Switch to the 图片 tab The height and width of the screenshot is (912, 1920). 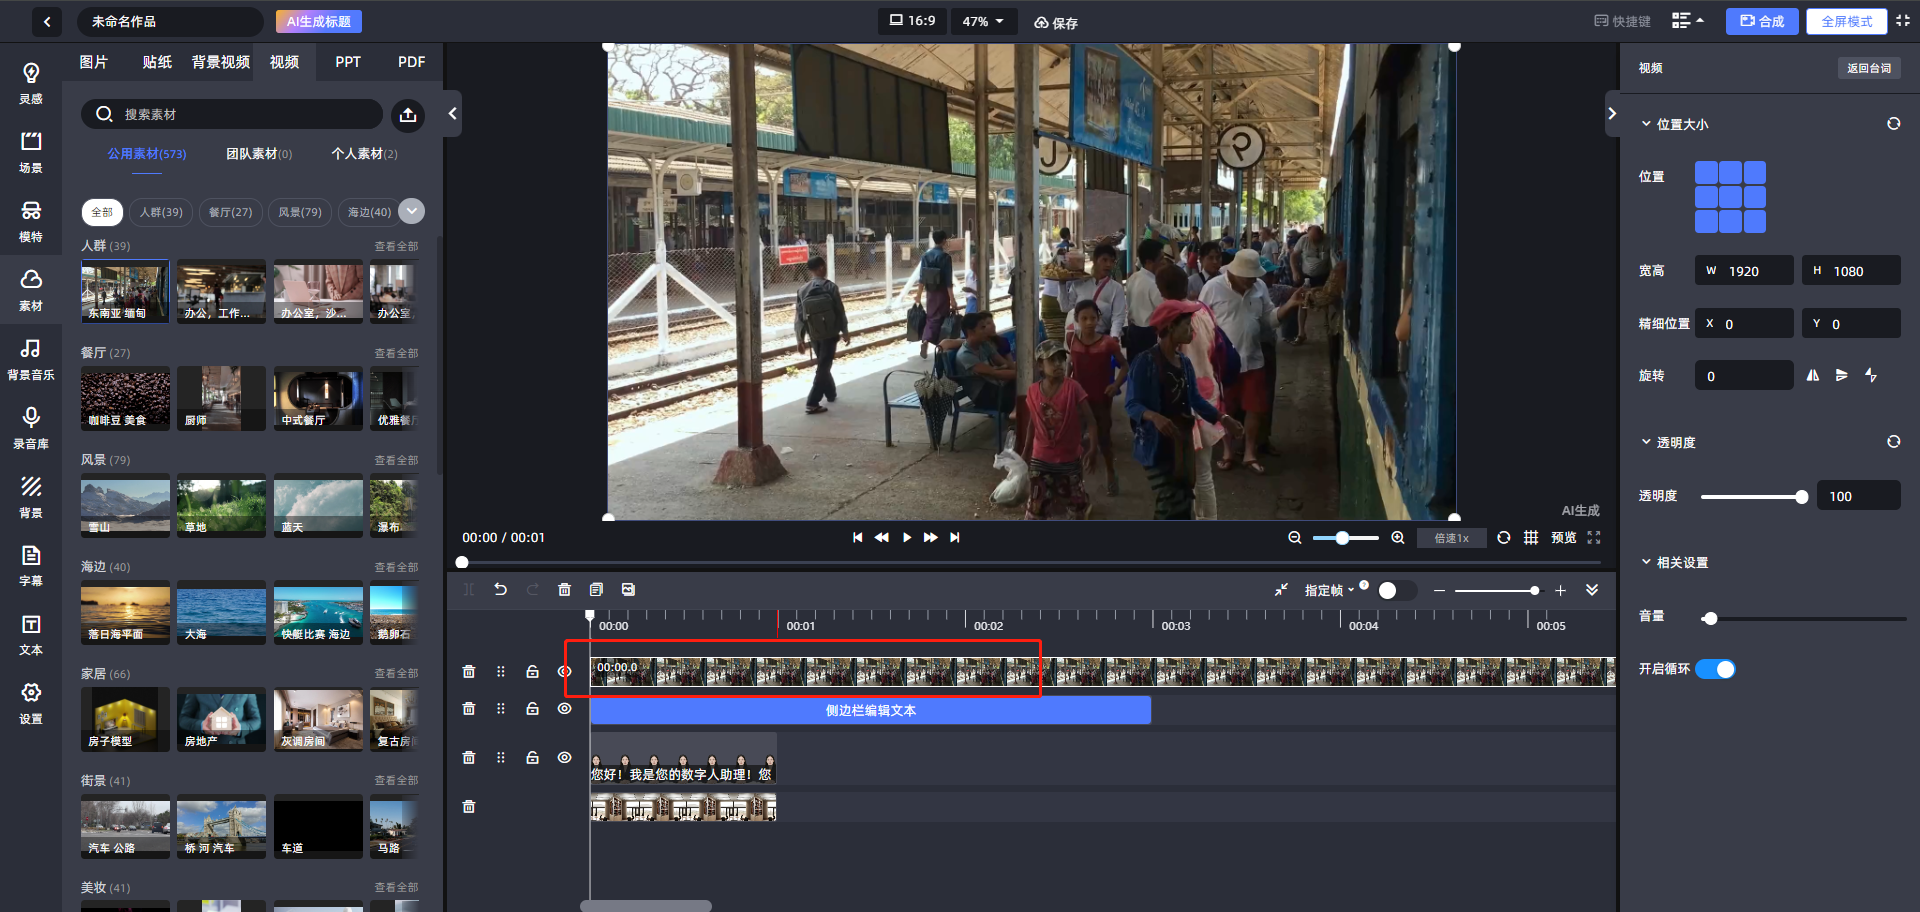93,62
